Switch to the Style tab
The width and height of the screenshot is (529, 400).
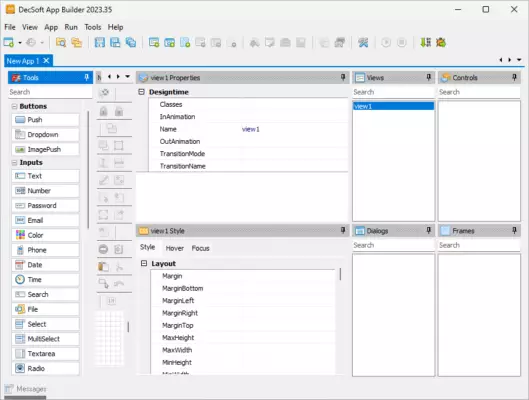point(147,247)
